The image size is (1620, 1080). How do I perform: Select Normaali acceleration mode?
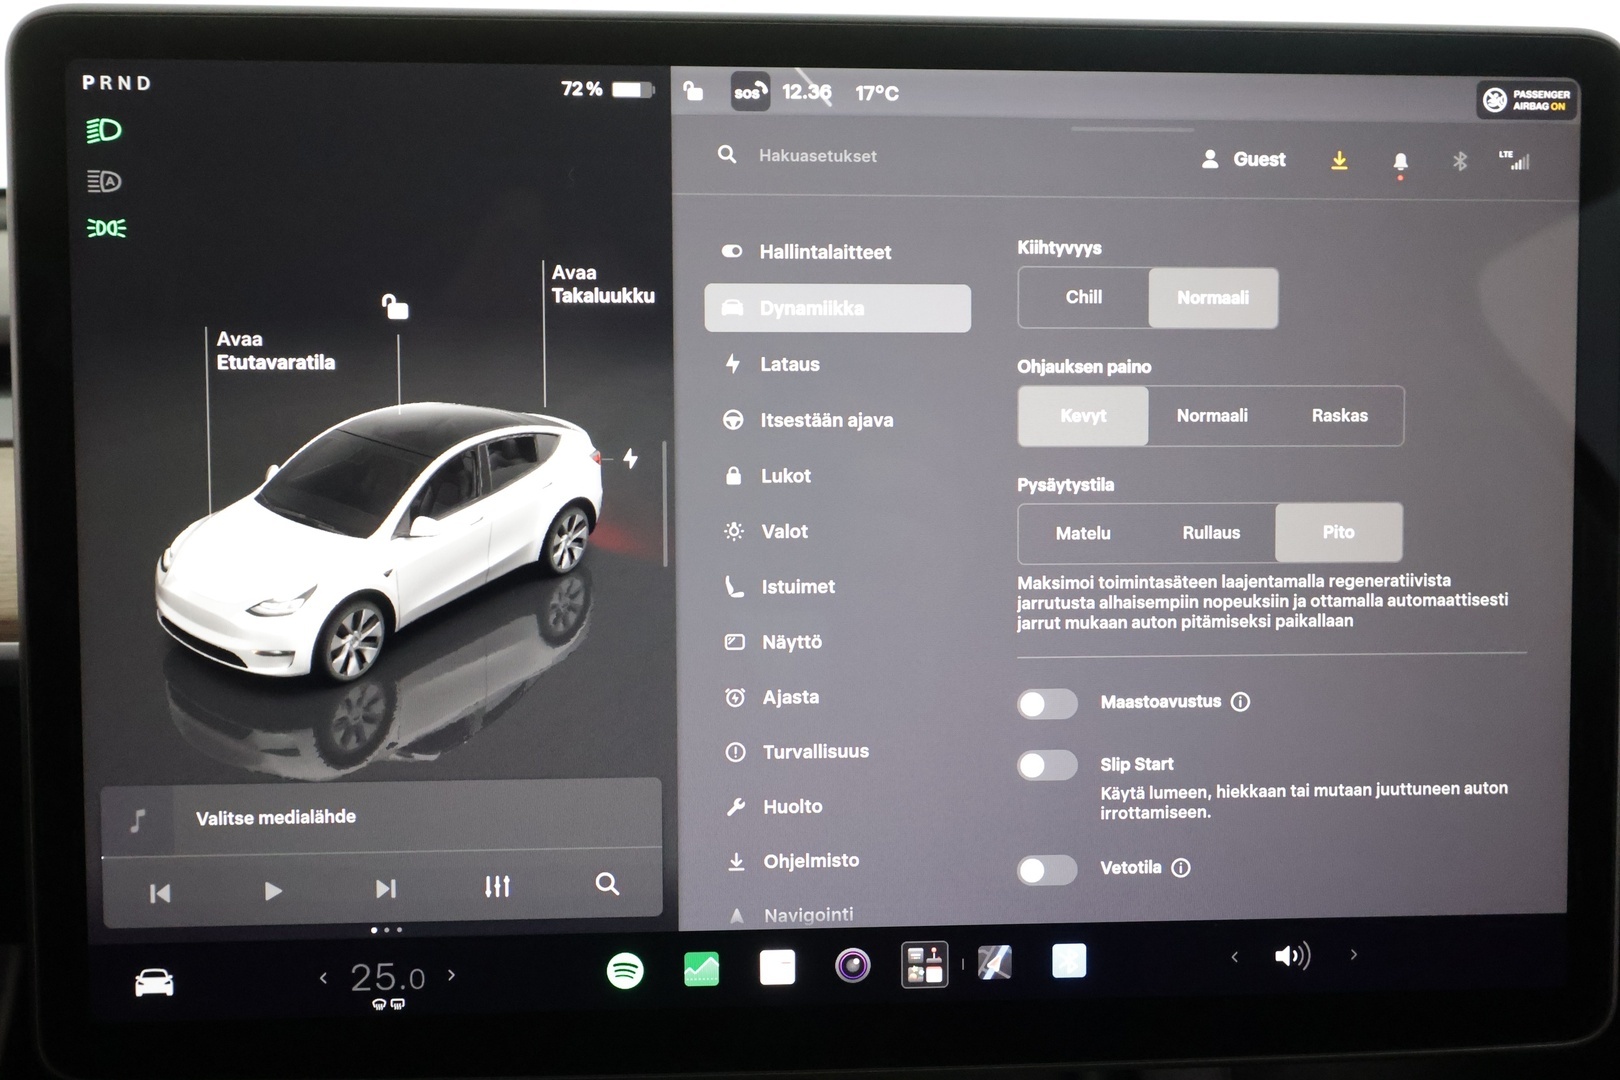tap(1213, 297)
